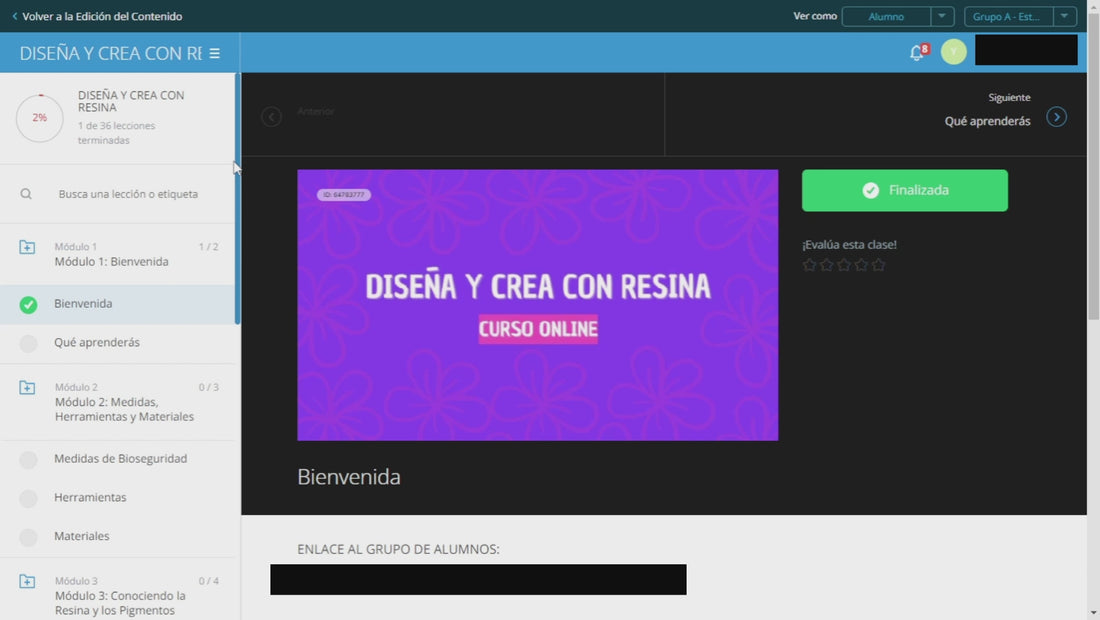Click the ENLACE AL GRUPO DE ALUMNOS text
This screenshot has height=620, width=1100.
[398, 549]
